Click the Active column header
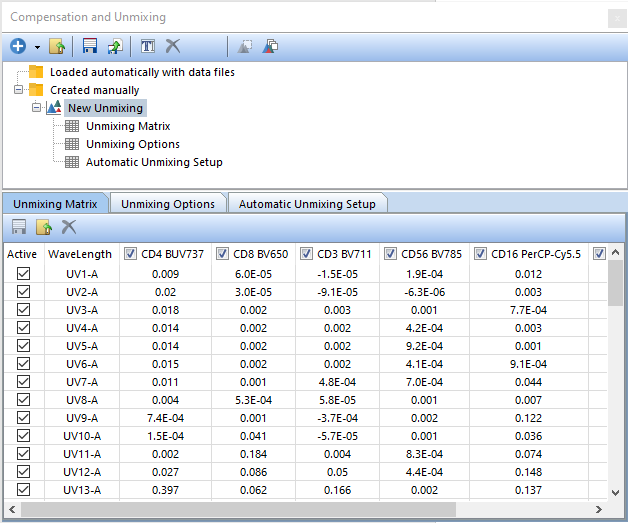The image size is (628, 523). pos(22,254)
